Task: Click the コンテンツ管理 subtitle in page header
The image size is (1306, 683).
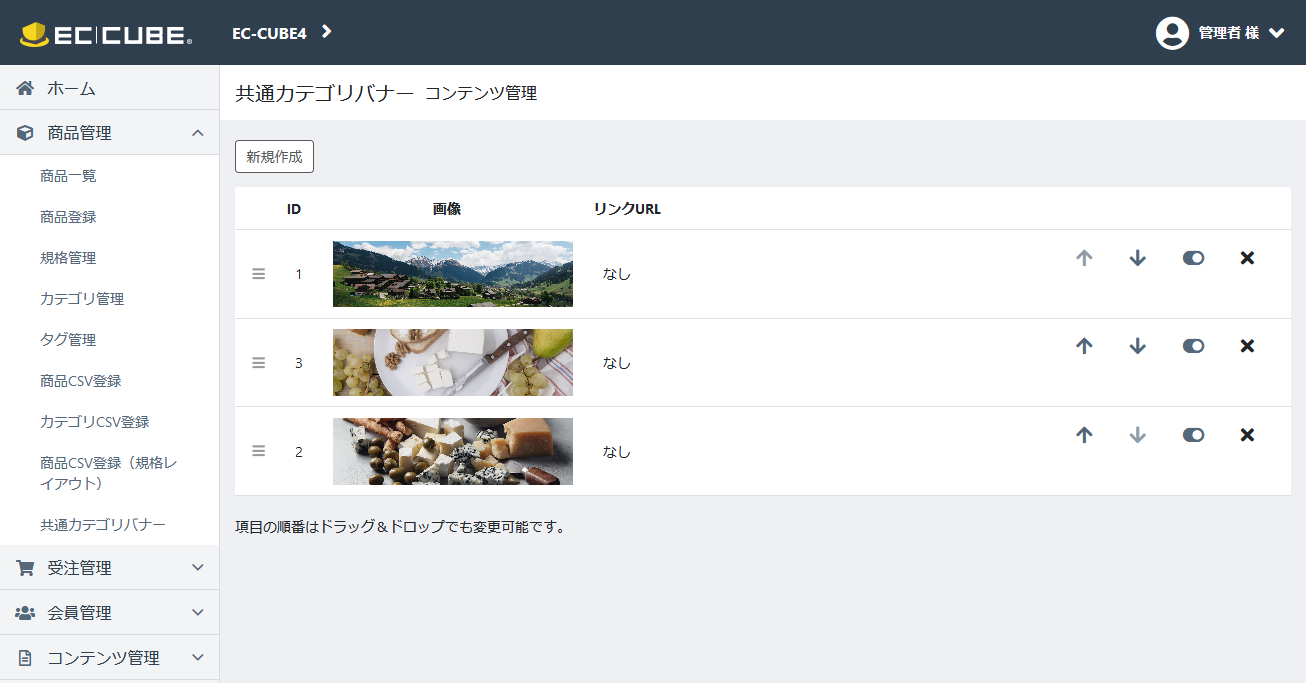Action: coord(481,94)
